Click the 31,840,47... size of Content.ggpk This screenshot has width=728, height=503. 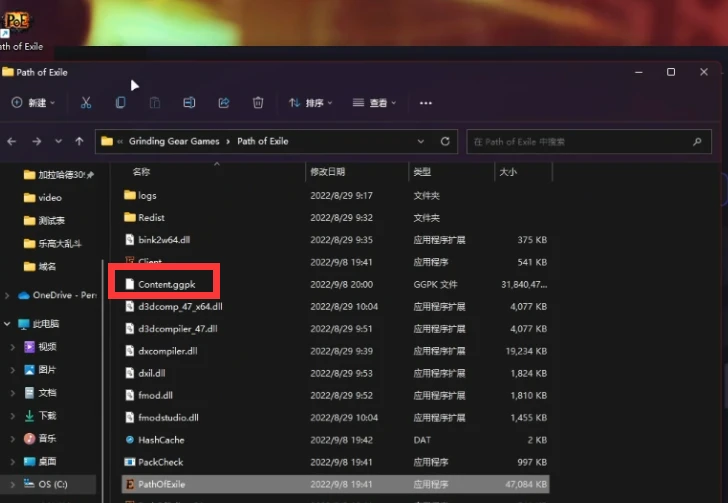(x=524, y=284)
